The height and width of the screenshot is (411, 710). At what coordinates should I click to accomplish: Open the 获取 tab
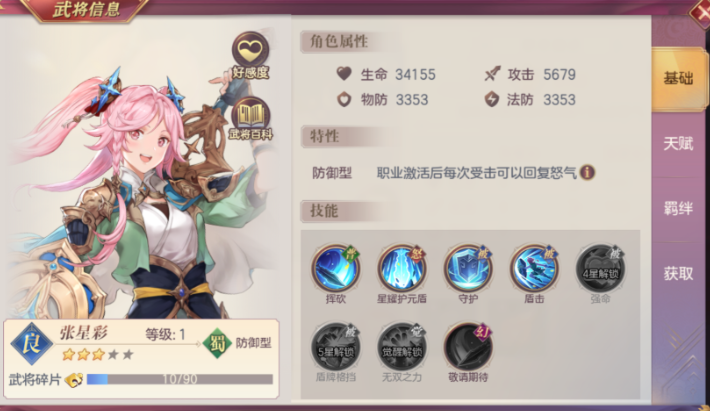pyautogui.click(x=678, y=273)
